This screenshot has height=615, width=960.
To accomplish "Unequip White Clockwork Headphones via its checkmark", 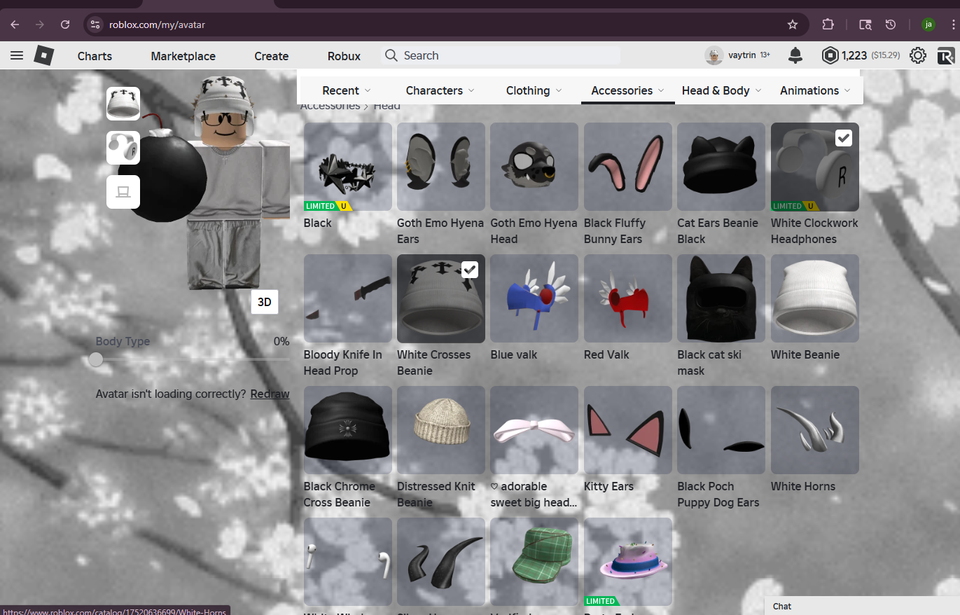I will coord(843,139).
